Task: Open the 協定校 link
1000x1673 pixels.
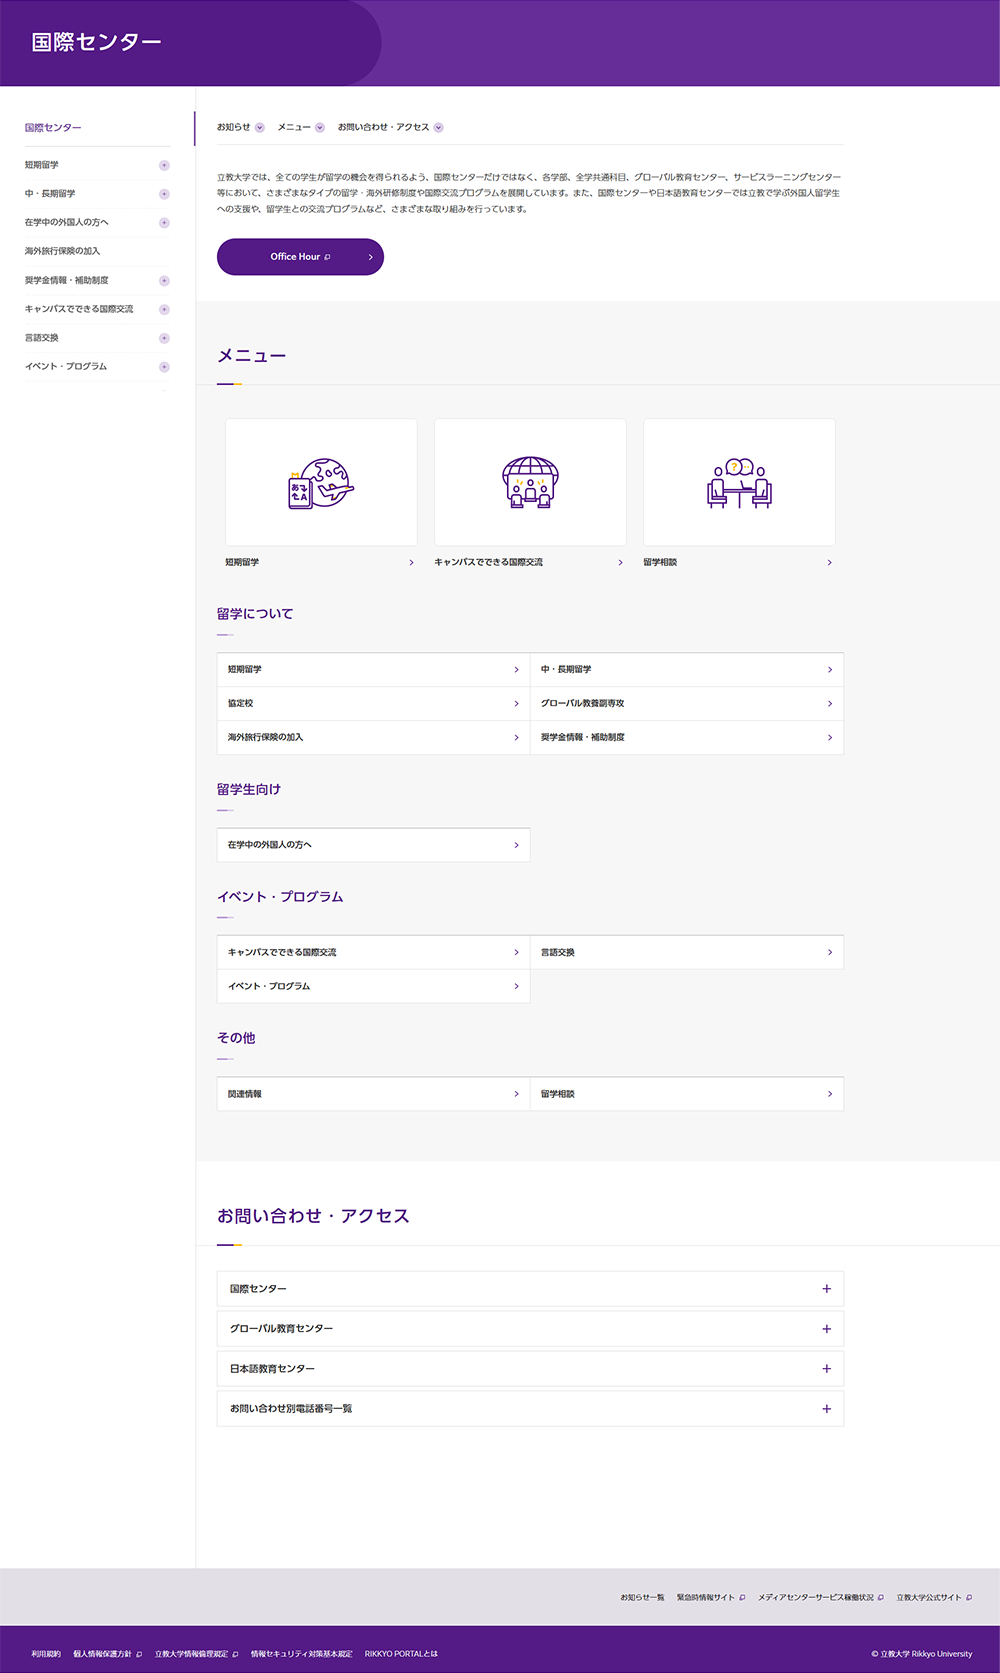Action: (372, 704)
